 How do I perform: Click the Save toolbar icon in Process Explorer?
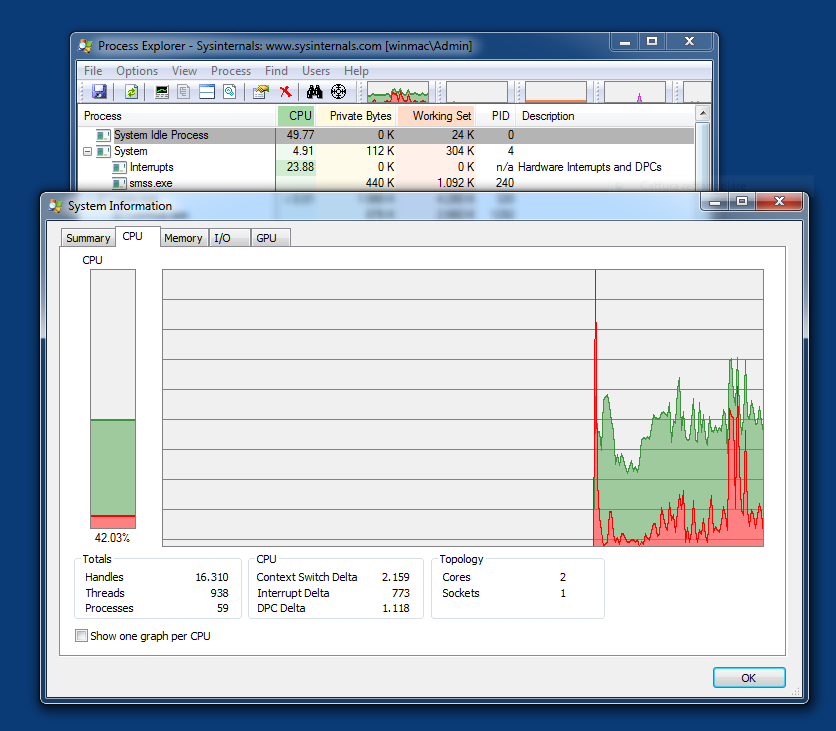tap(99, 92)
